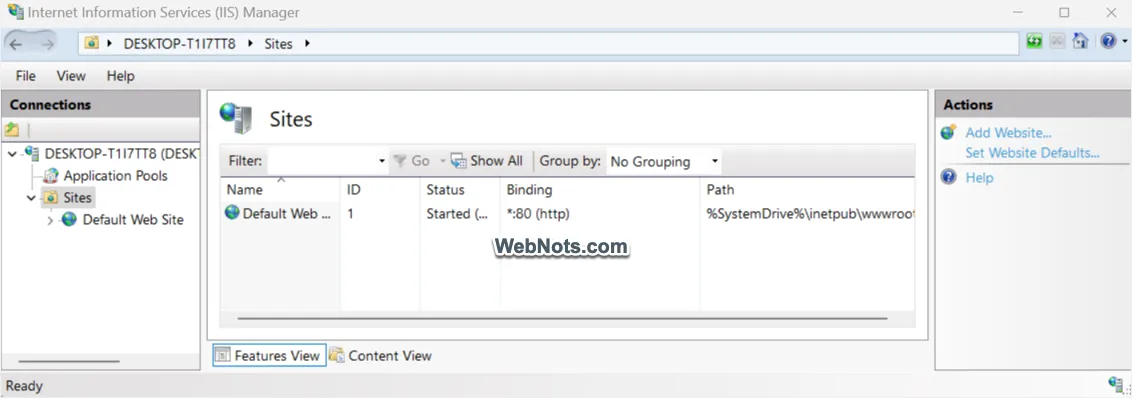Image resolution: width=1132 pixels, height=398 pixels.
Task: Click the Stop icon in address toolbar
Action: tap(1058, 40)
